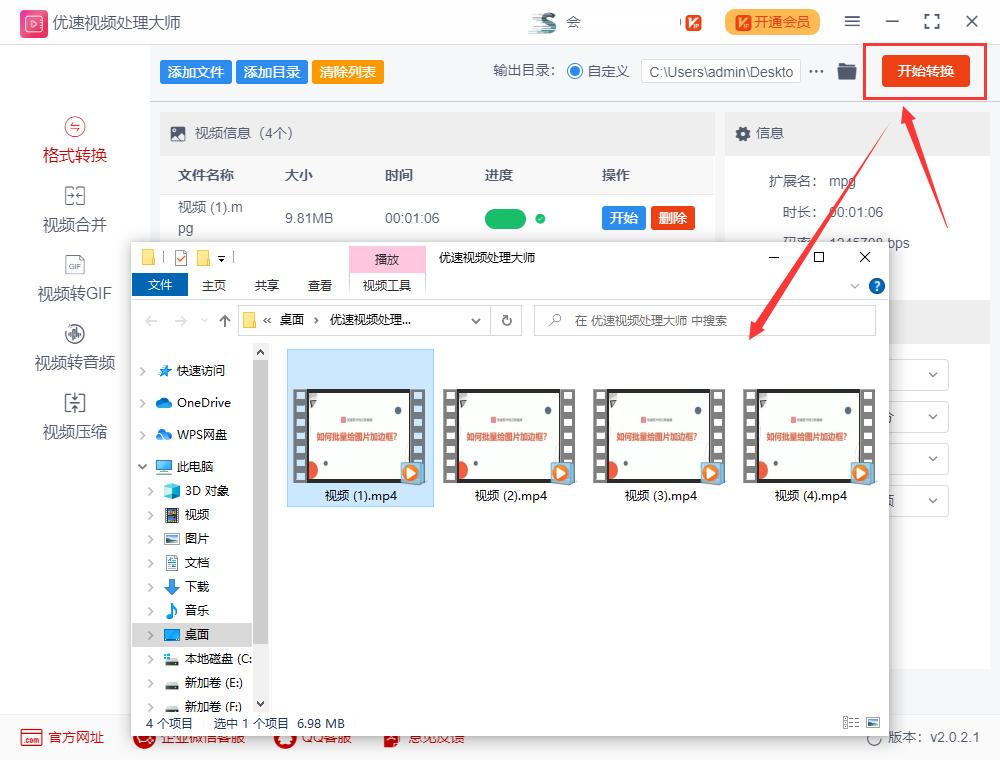Open the Explorer address bar dropdown arrow

click(x=476, y=320)
